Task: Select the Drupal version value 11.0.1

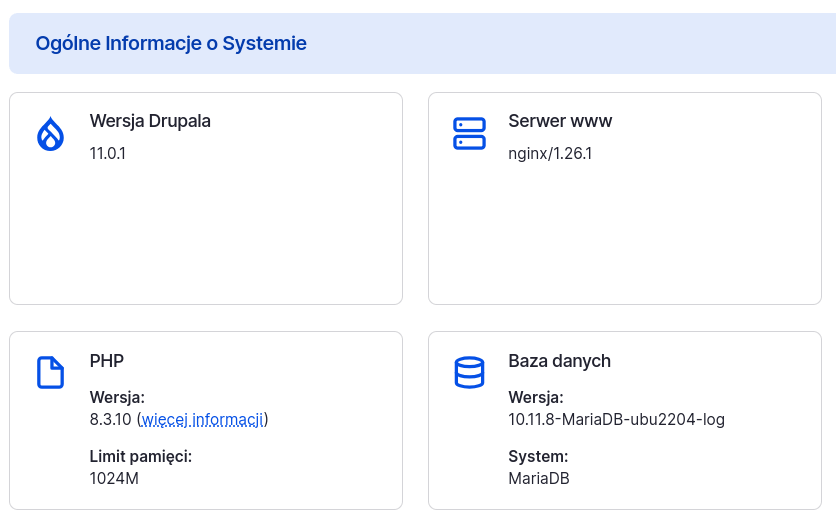Action: pyautogui.click(x=108, y=154)
